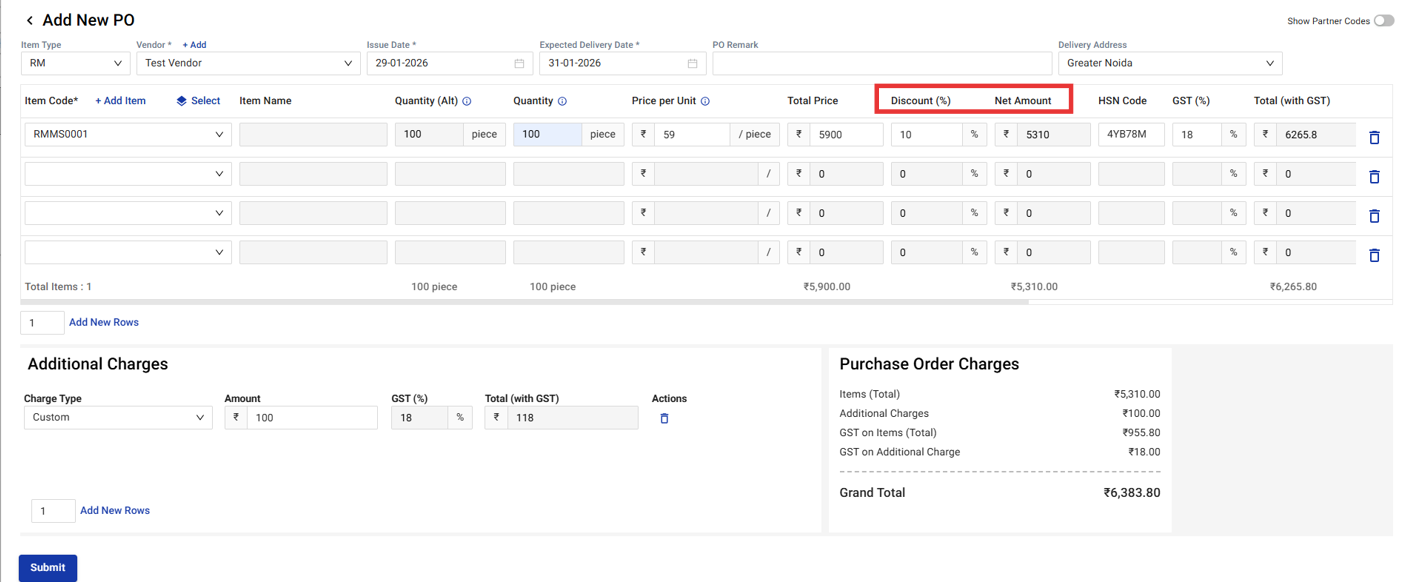This screenshot has width=1405, height=582.
Task: Expand the Charge Type dropdown
Action: tap(118, 417)
